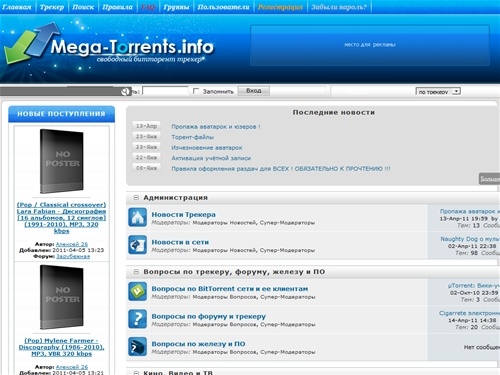Image resolution: width=500 pixels, height=375 pixels.
Task: Open the Новости в сети forum link
Action: coord(180,242)
